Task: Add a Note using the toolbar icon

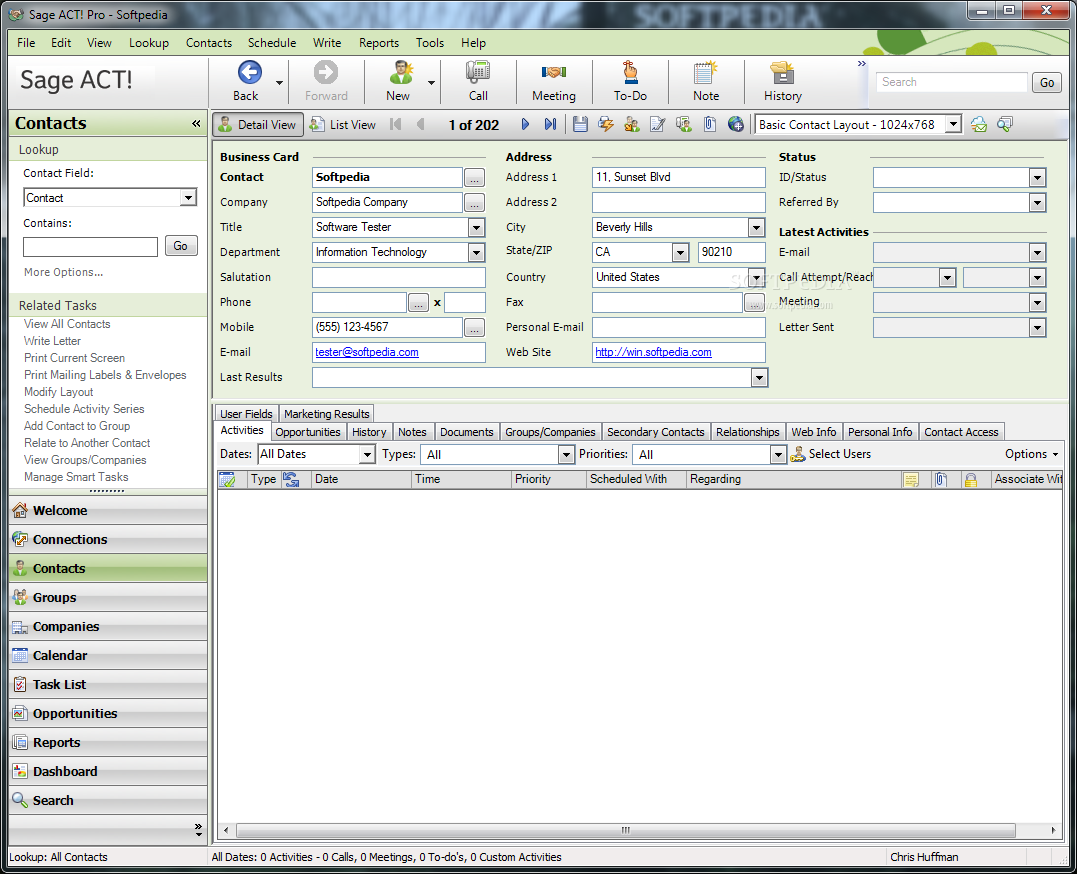Action: coord(705,73)
